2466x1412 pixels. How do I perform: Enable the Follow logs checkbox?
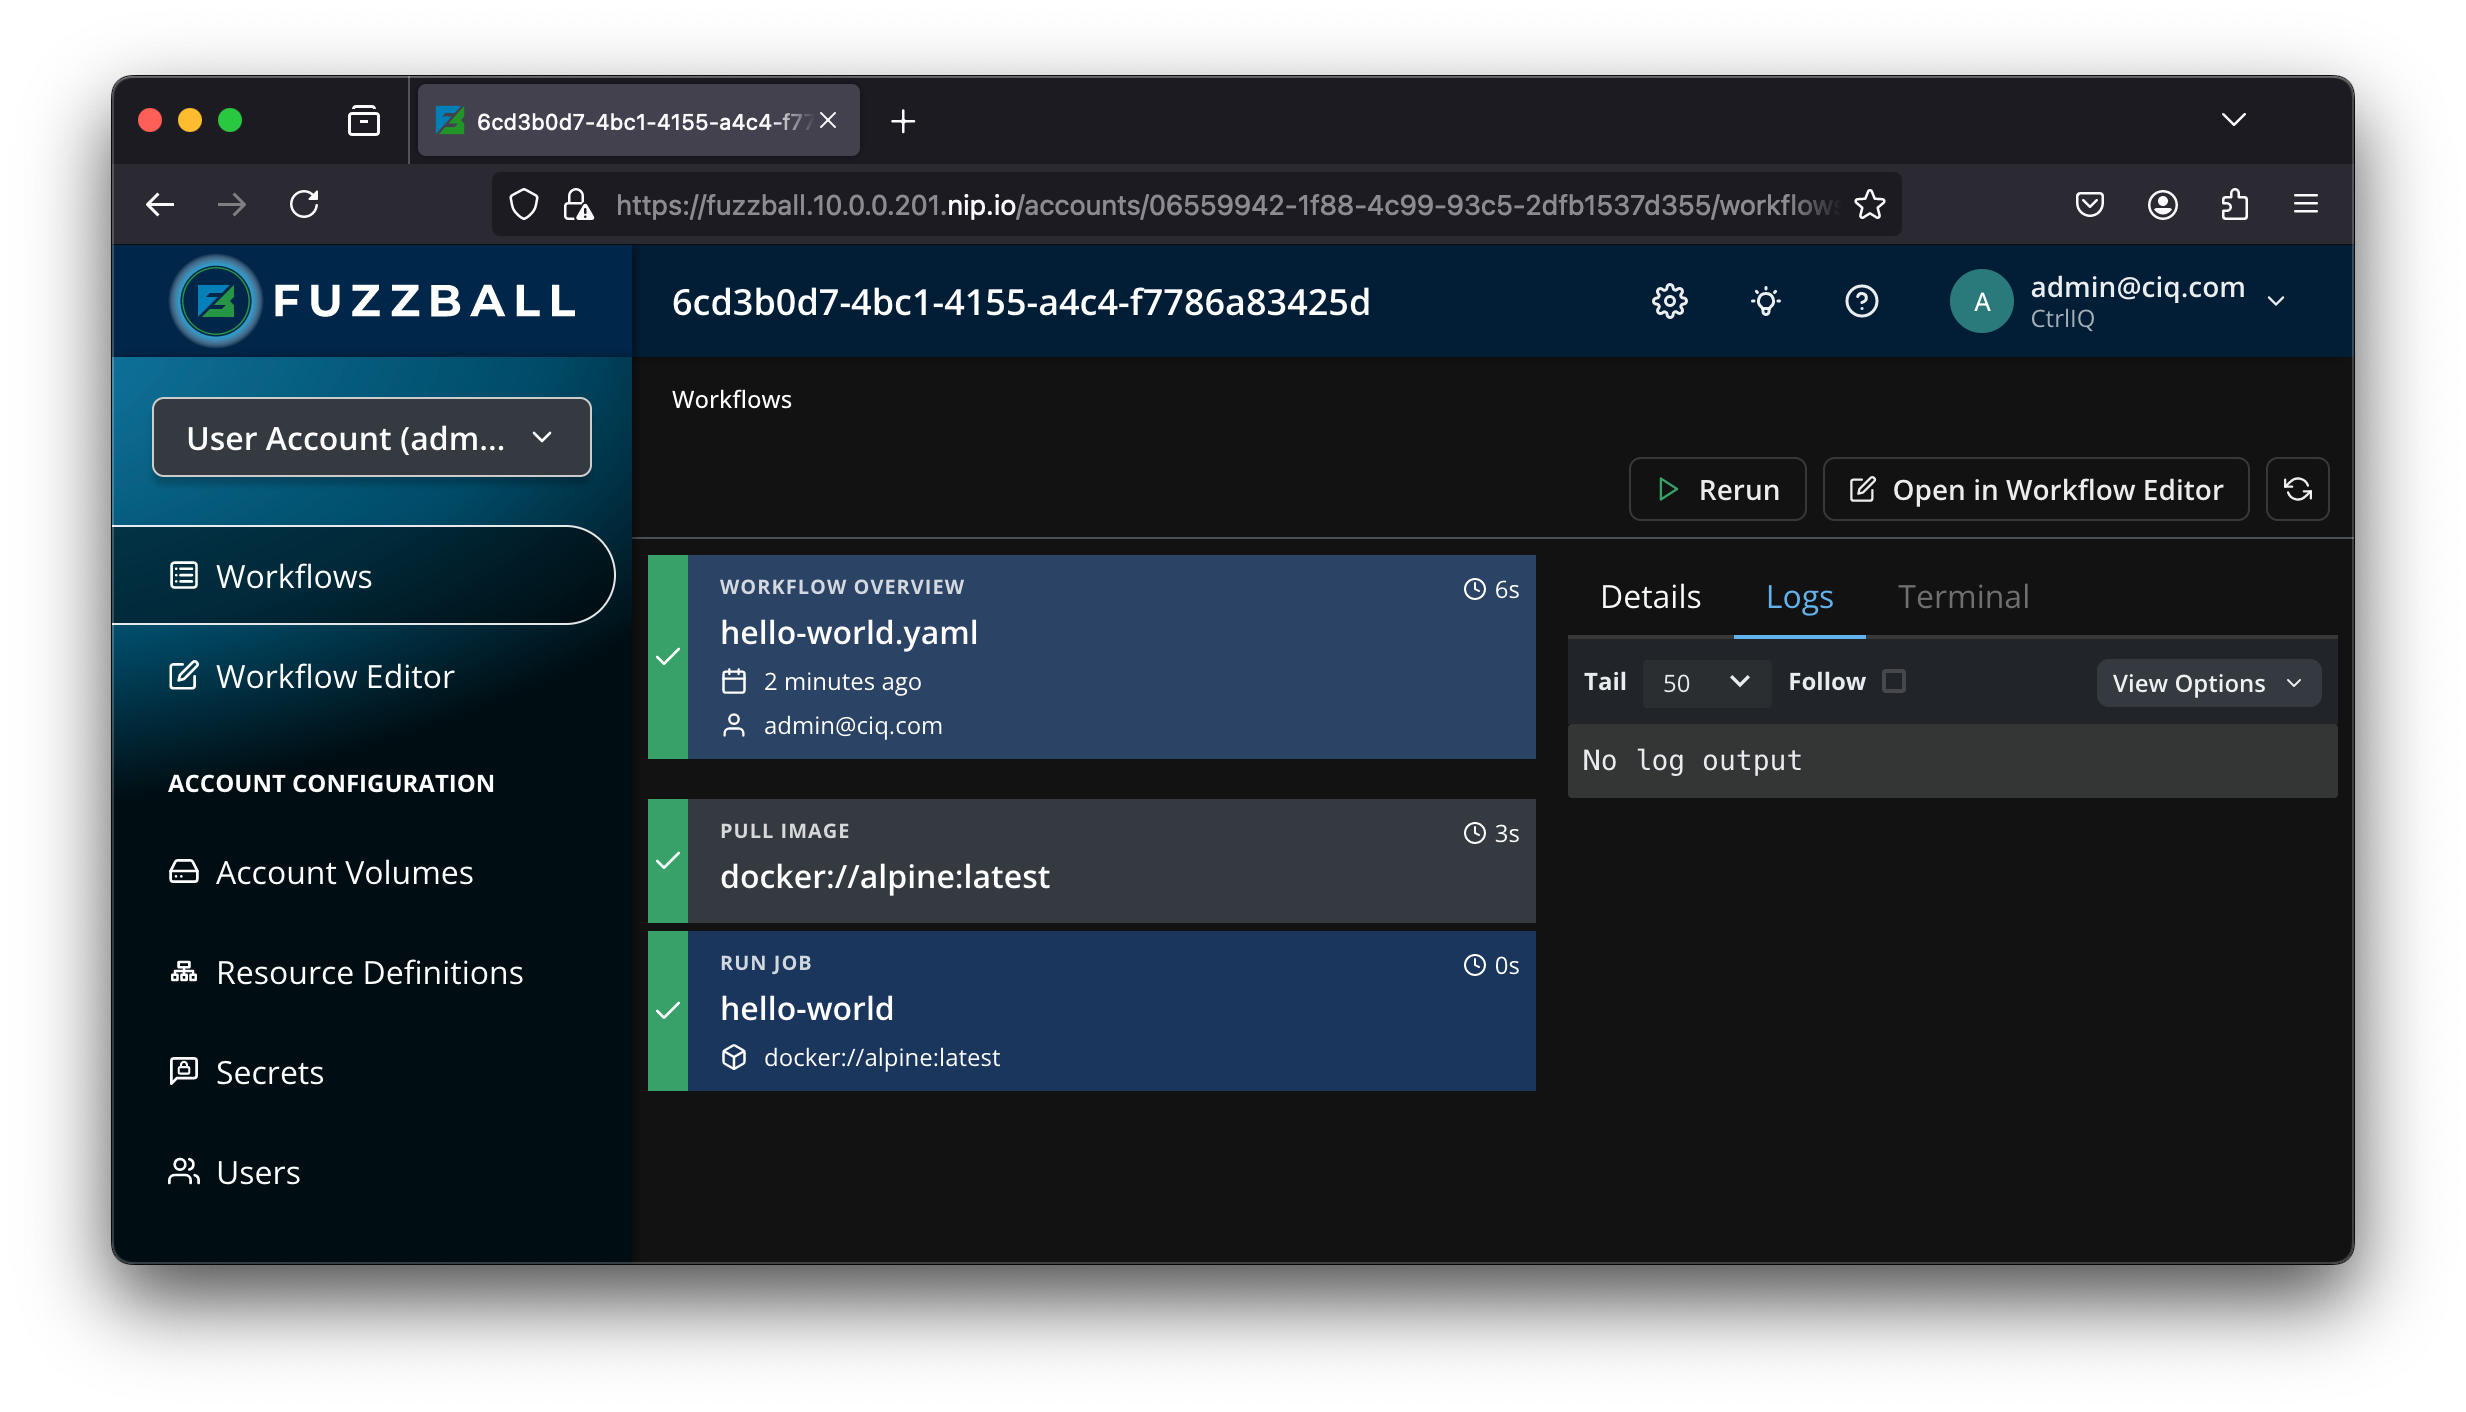coord(1894,681)
